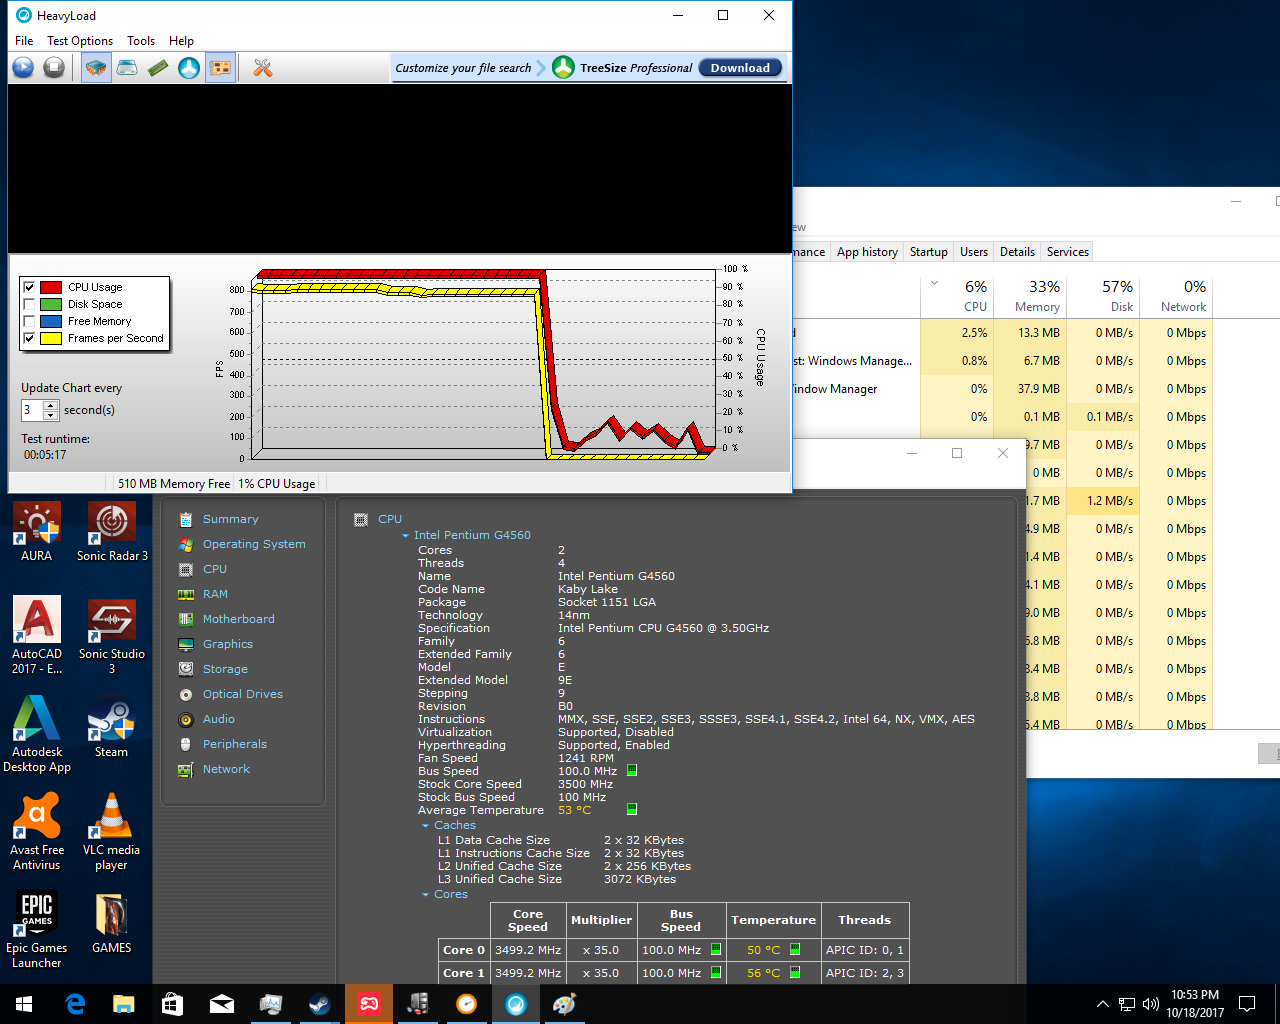
Task: Open the HeavyLoad File menu
Action: pos(24,41)
